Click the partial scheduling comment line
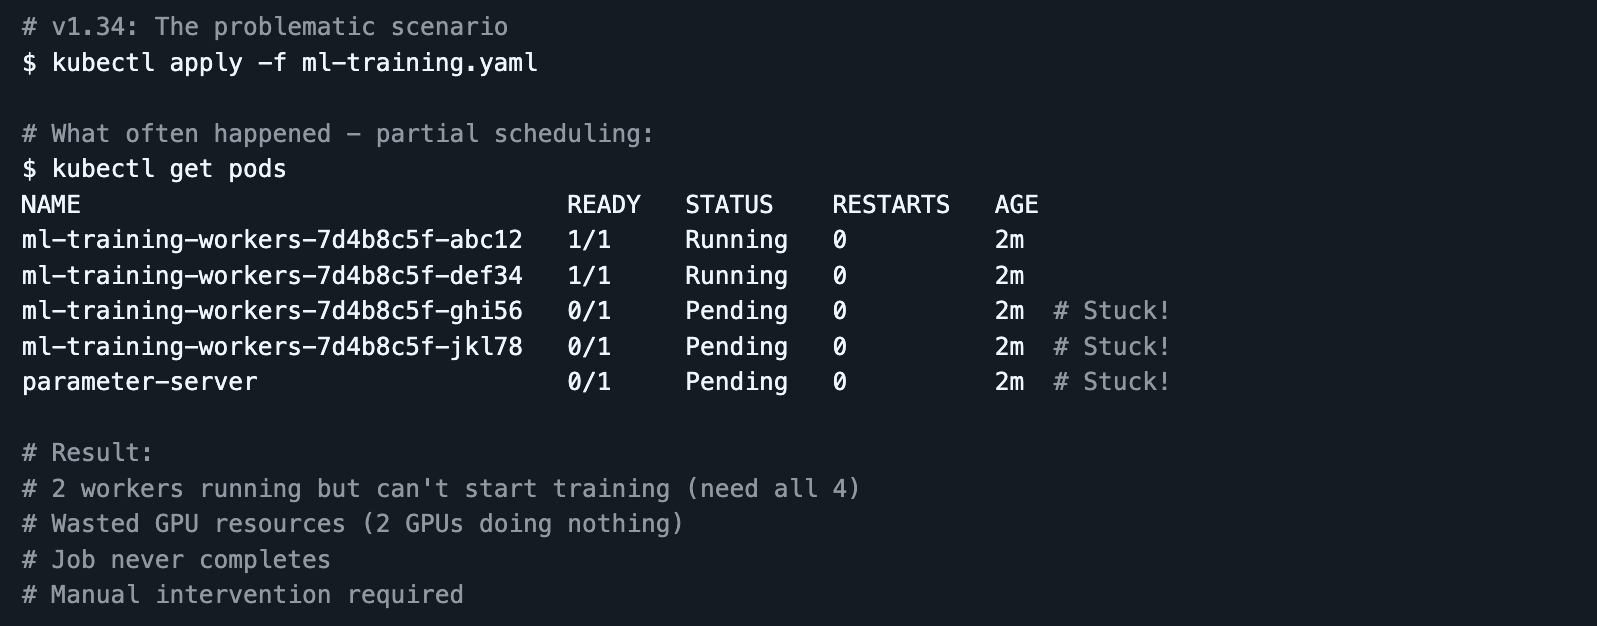The width and height of the screenshot is (1597, 626). click(x=338, y=134)
